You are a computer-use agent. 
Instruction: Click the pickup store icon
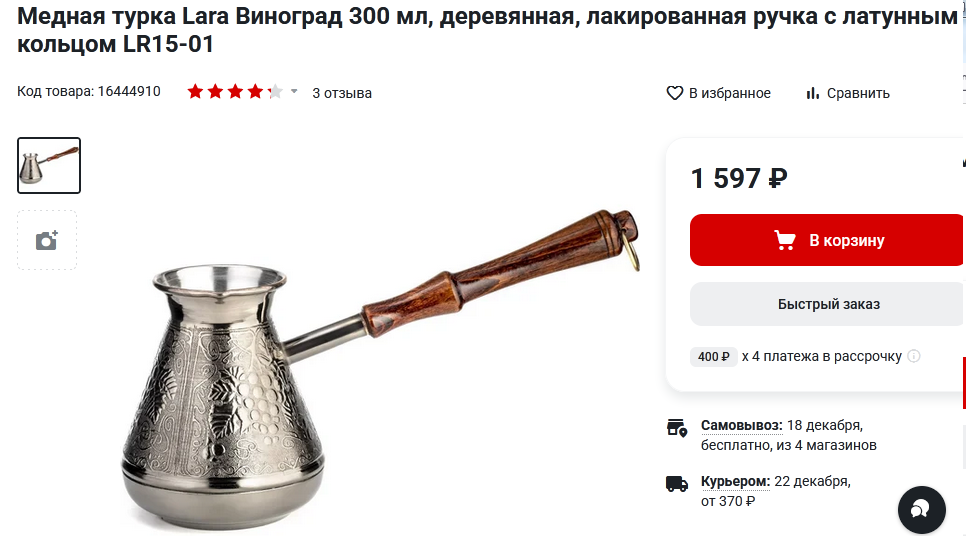pyautogui.click(x=677, y=428)
